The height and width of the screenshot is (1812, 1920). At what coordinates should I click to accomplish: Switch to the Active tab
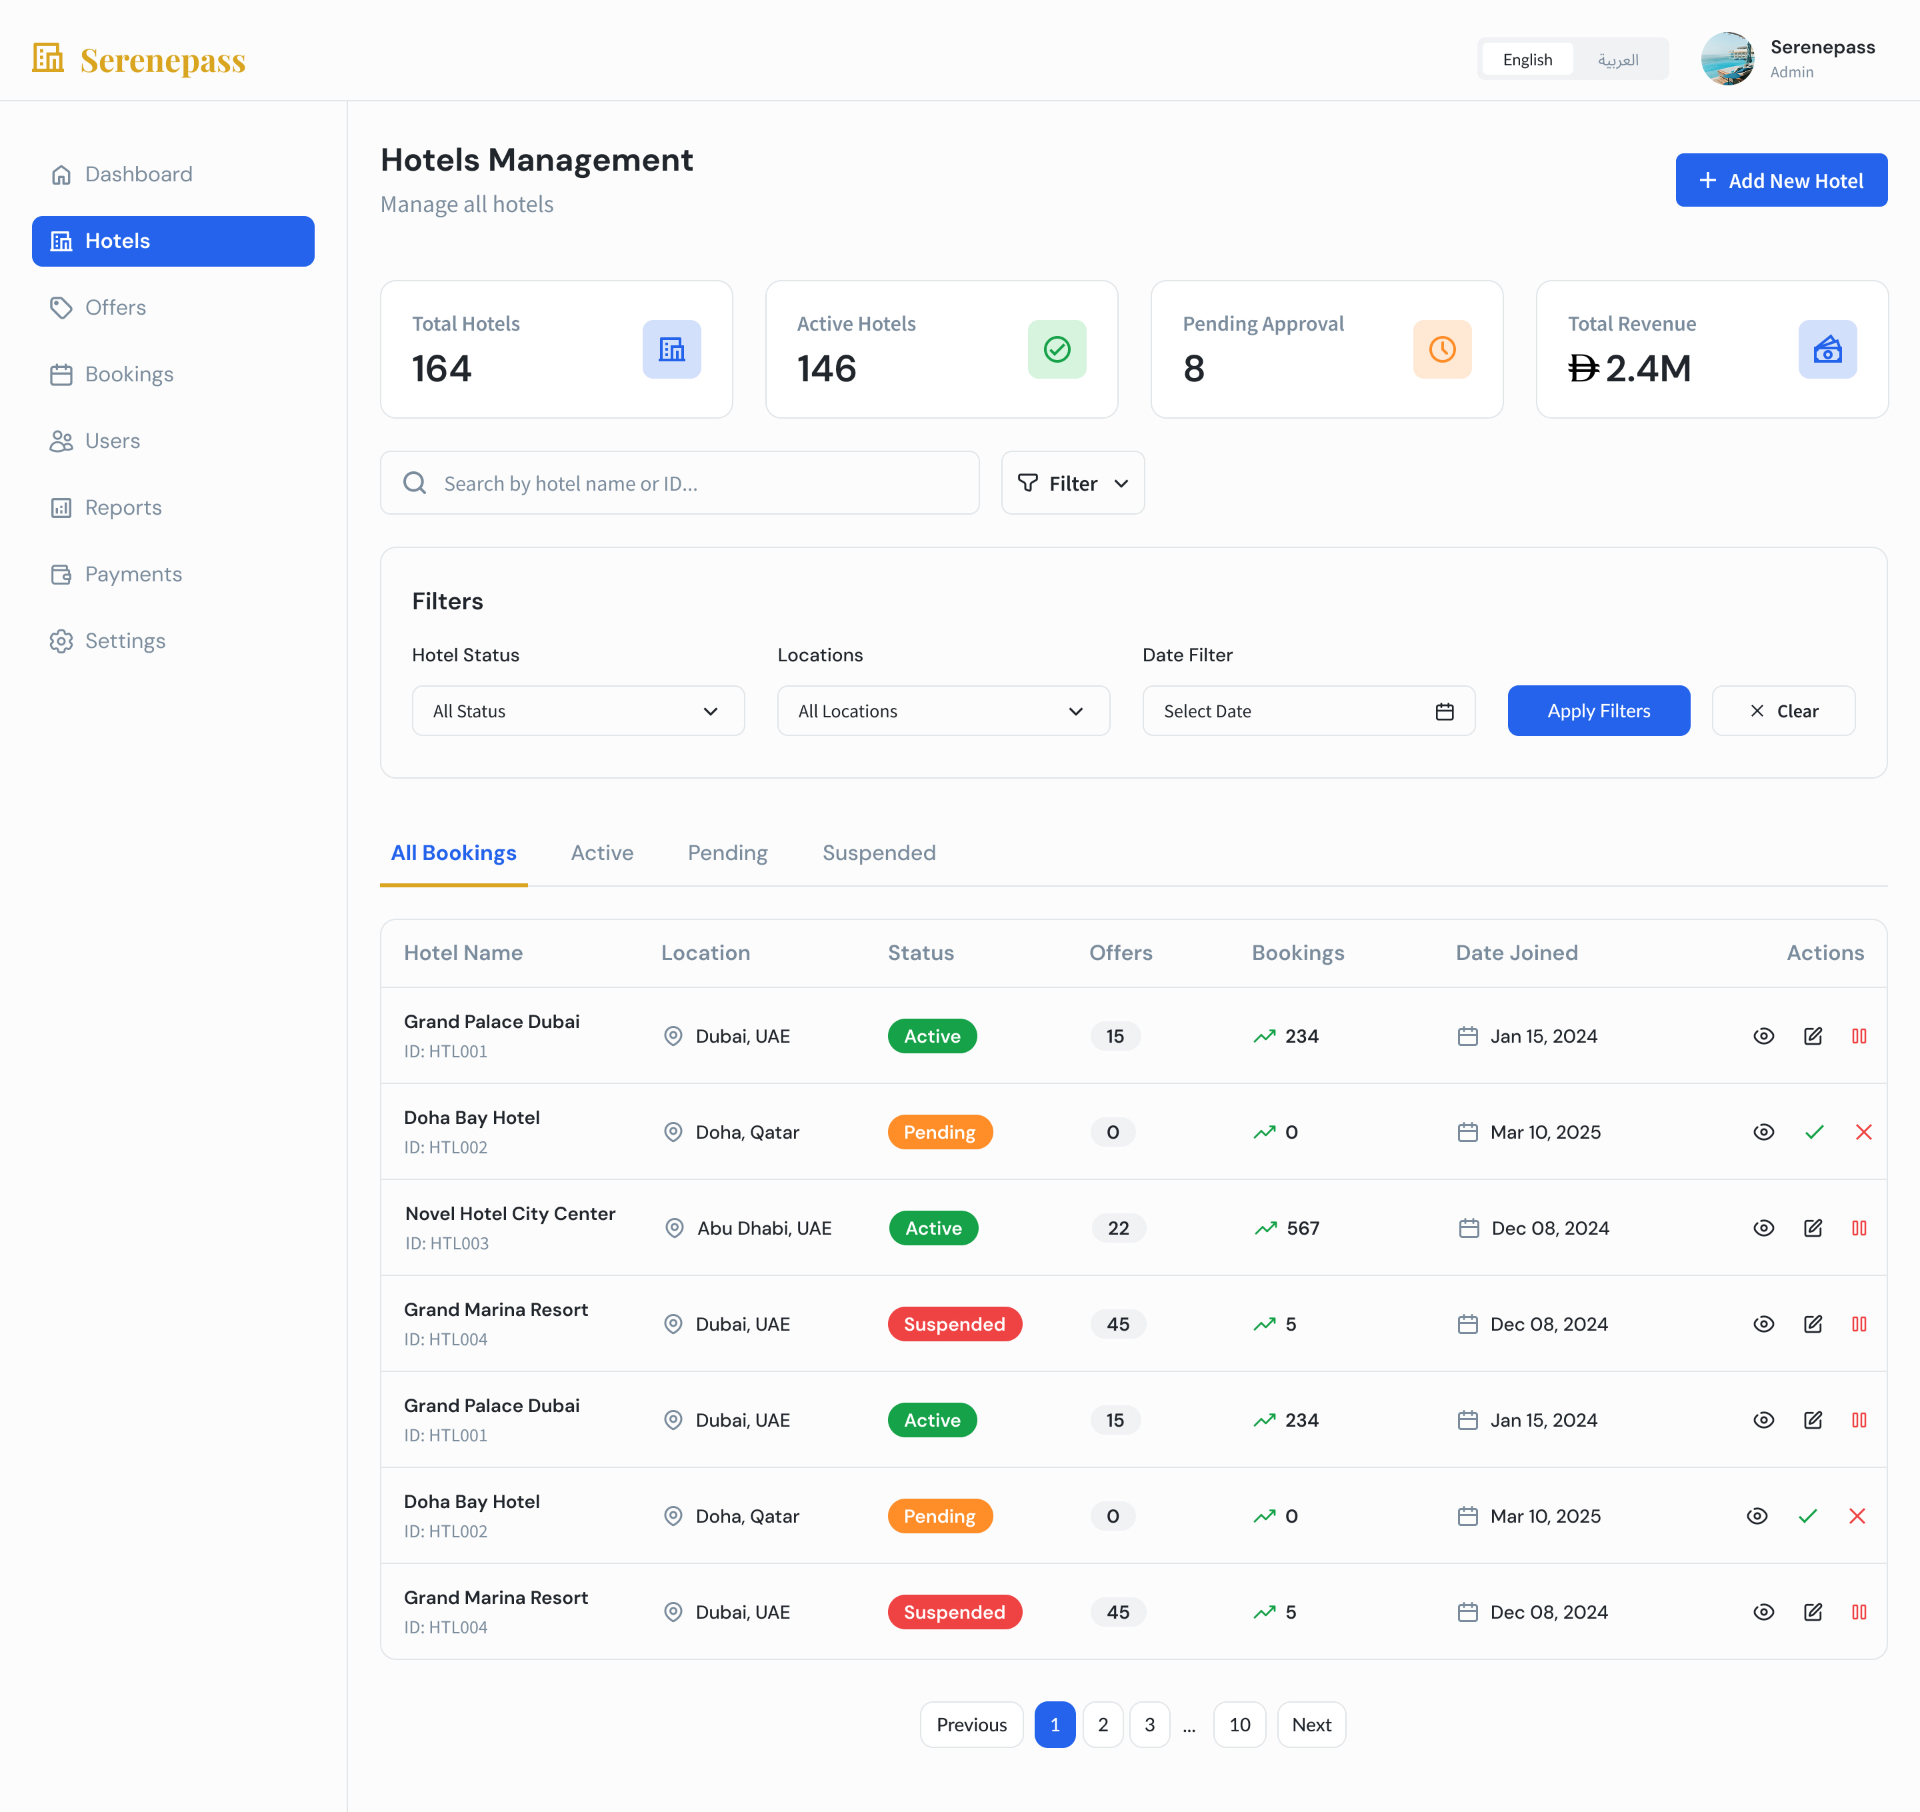tap(602, 853)
